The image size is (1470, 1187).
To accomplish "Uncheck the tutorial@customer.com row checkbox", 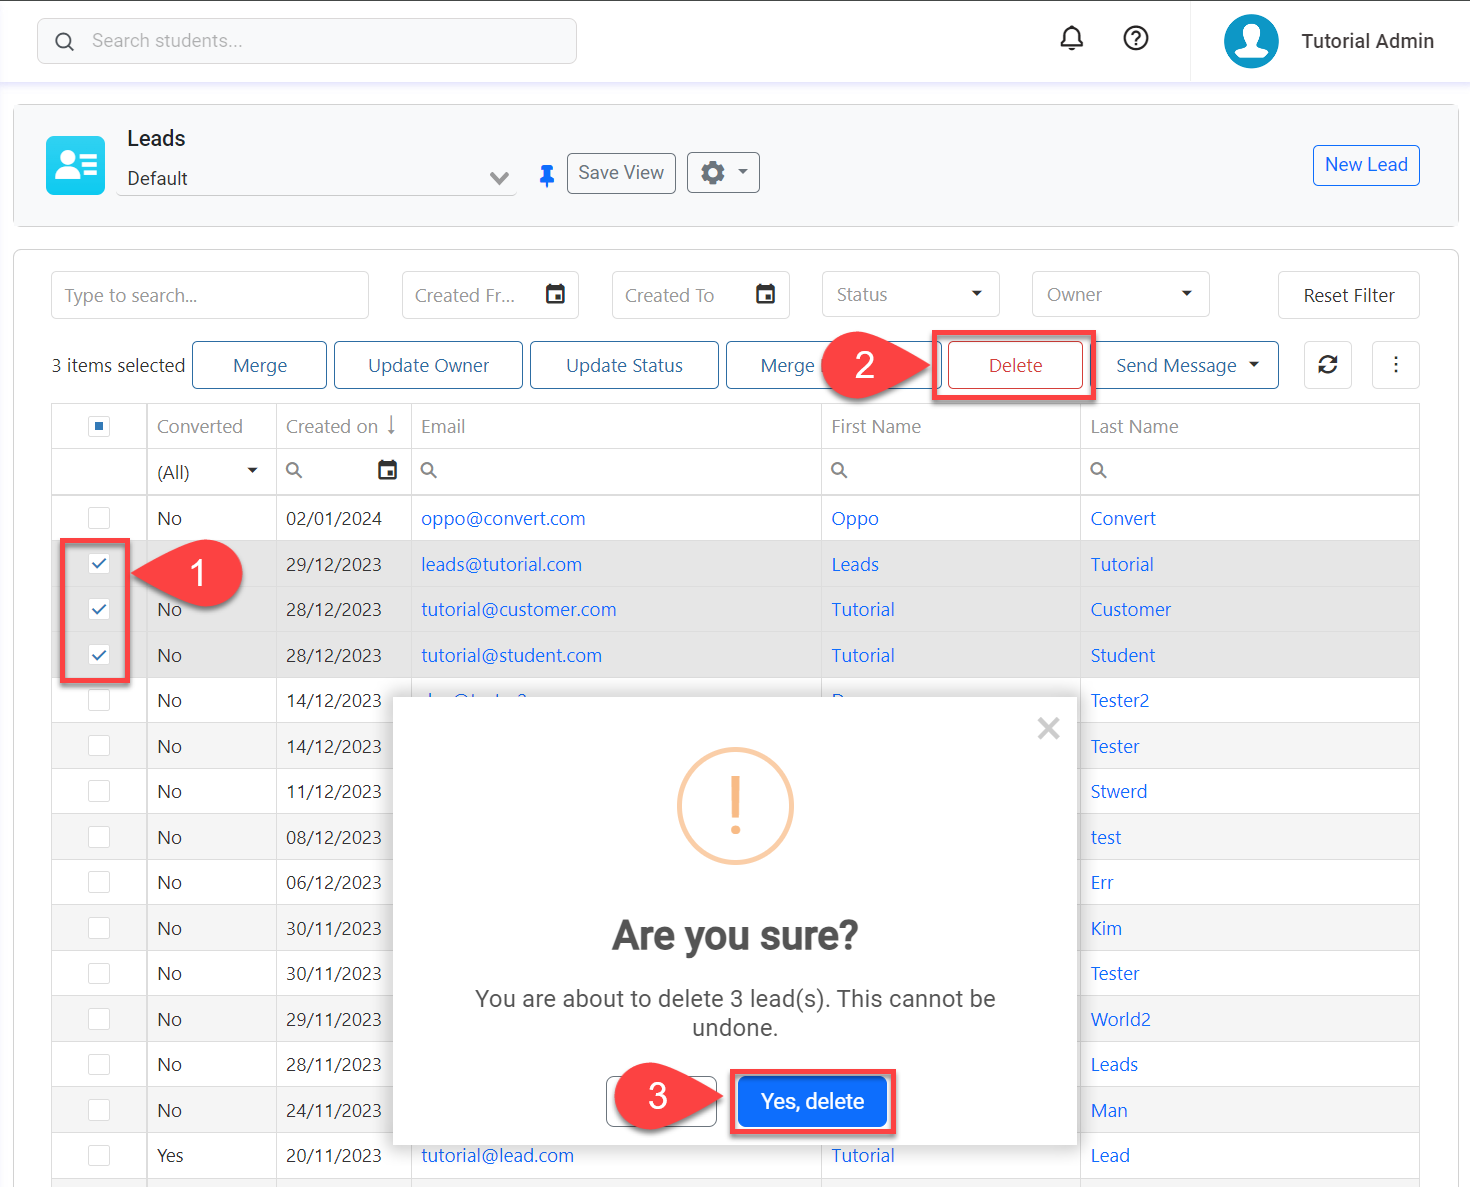I will tap(99, 609).
